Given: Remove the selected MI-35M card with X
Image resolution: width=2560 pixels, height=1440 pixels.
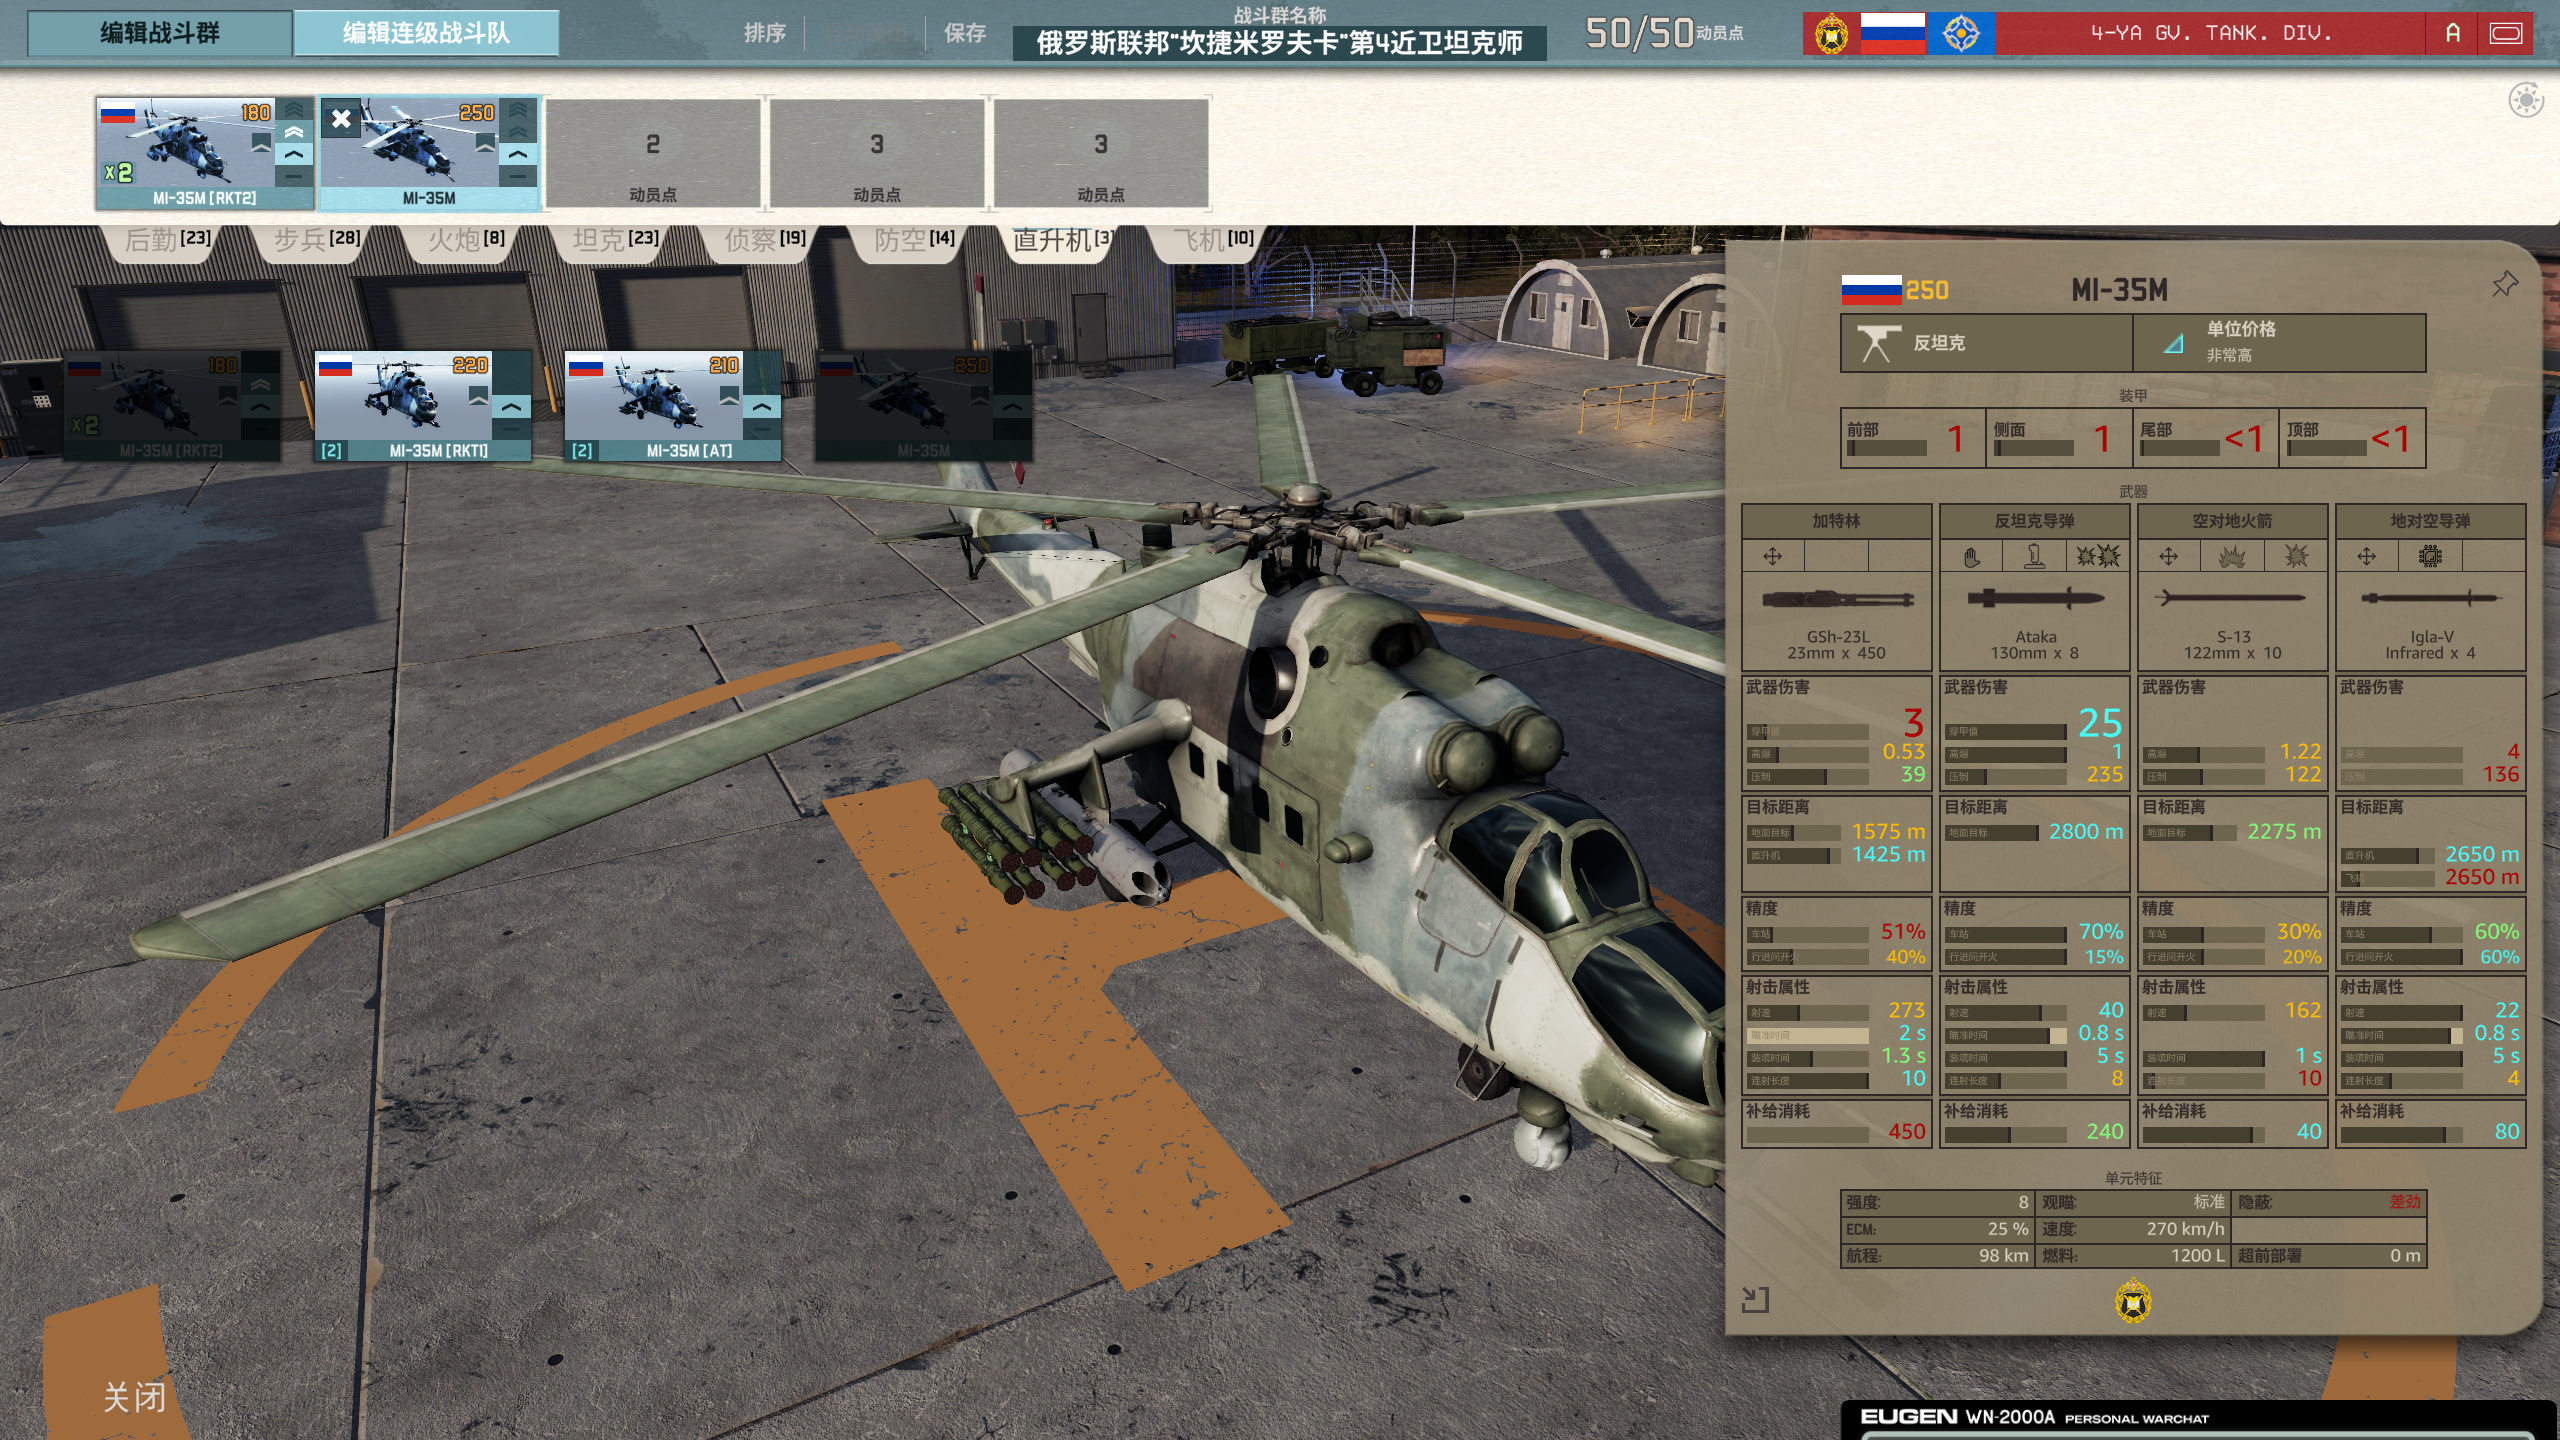Looking at the screenshot, I should tap(341, 119).
